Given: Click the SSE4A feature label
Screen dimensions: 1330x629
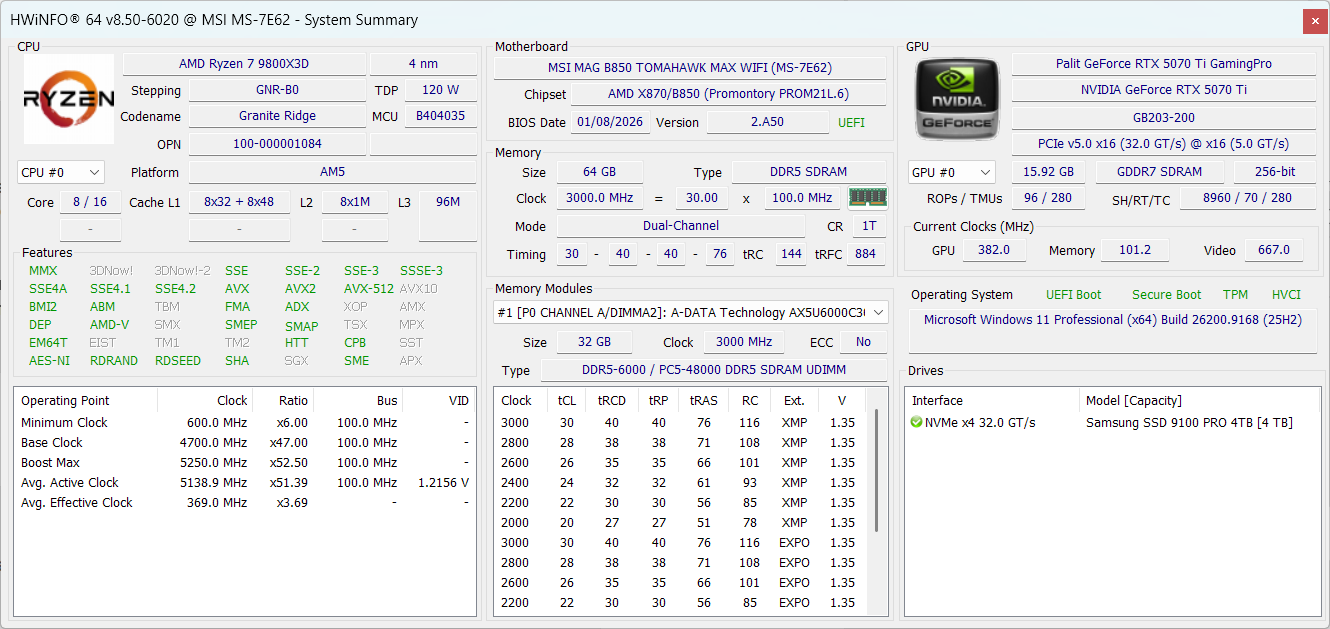Looking at the screenshot, I should pyautogui.click(x=48, y=289).
